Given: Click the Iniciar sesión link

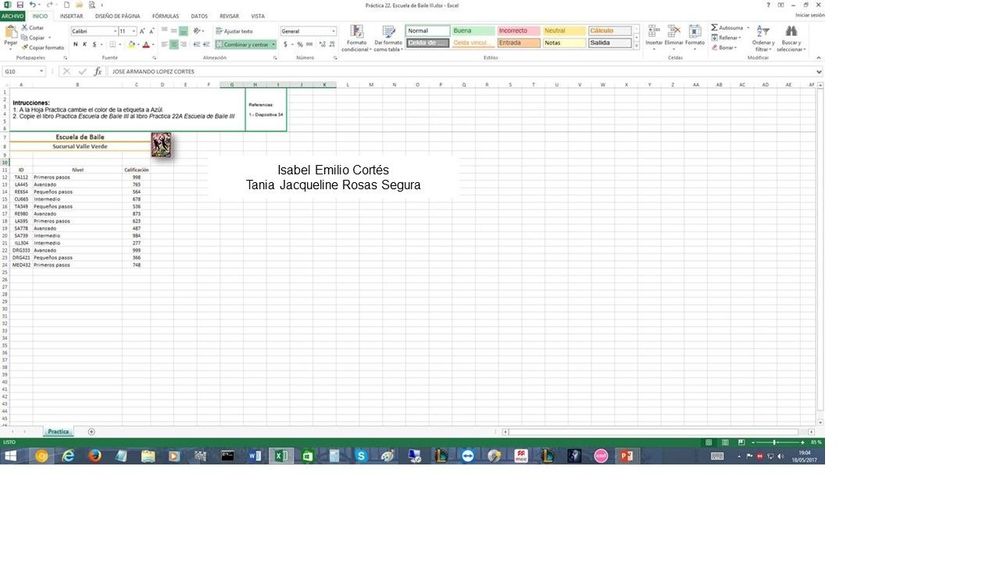Looking at the screenshot, I should [x=809, y=16].
